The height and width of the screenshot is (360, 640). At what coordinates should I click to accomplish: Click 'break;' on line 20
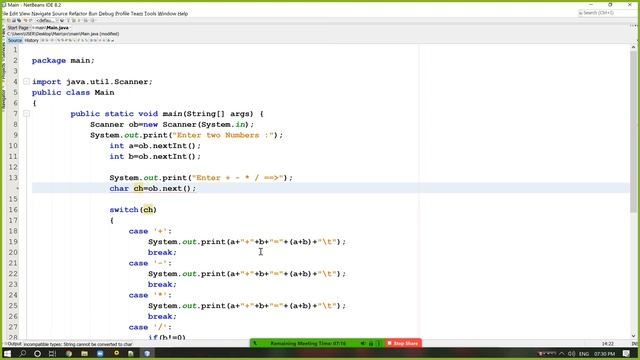[162, 252]
